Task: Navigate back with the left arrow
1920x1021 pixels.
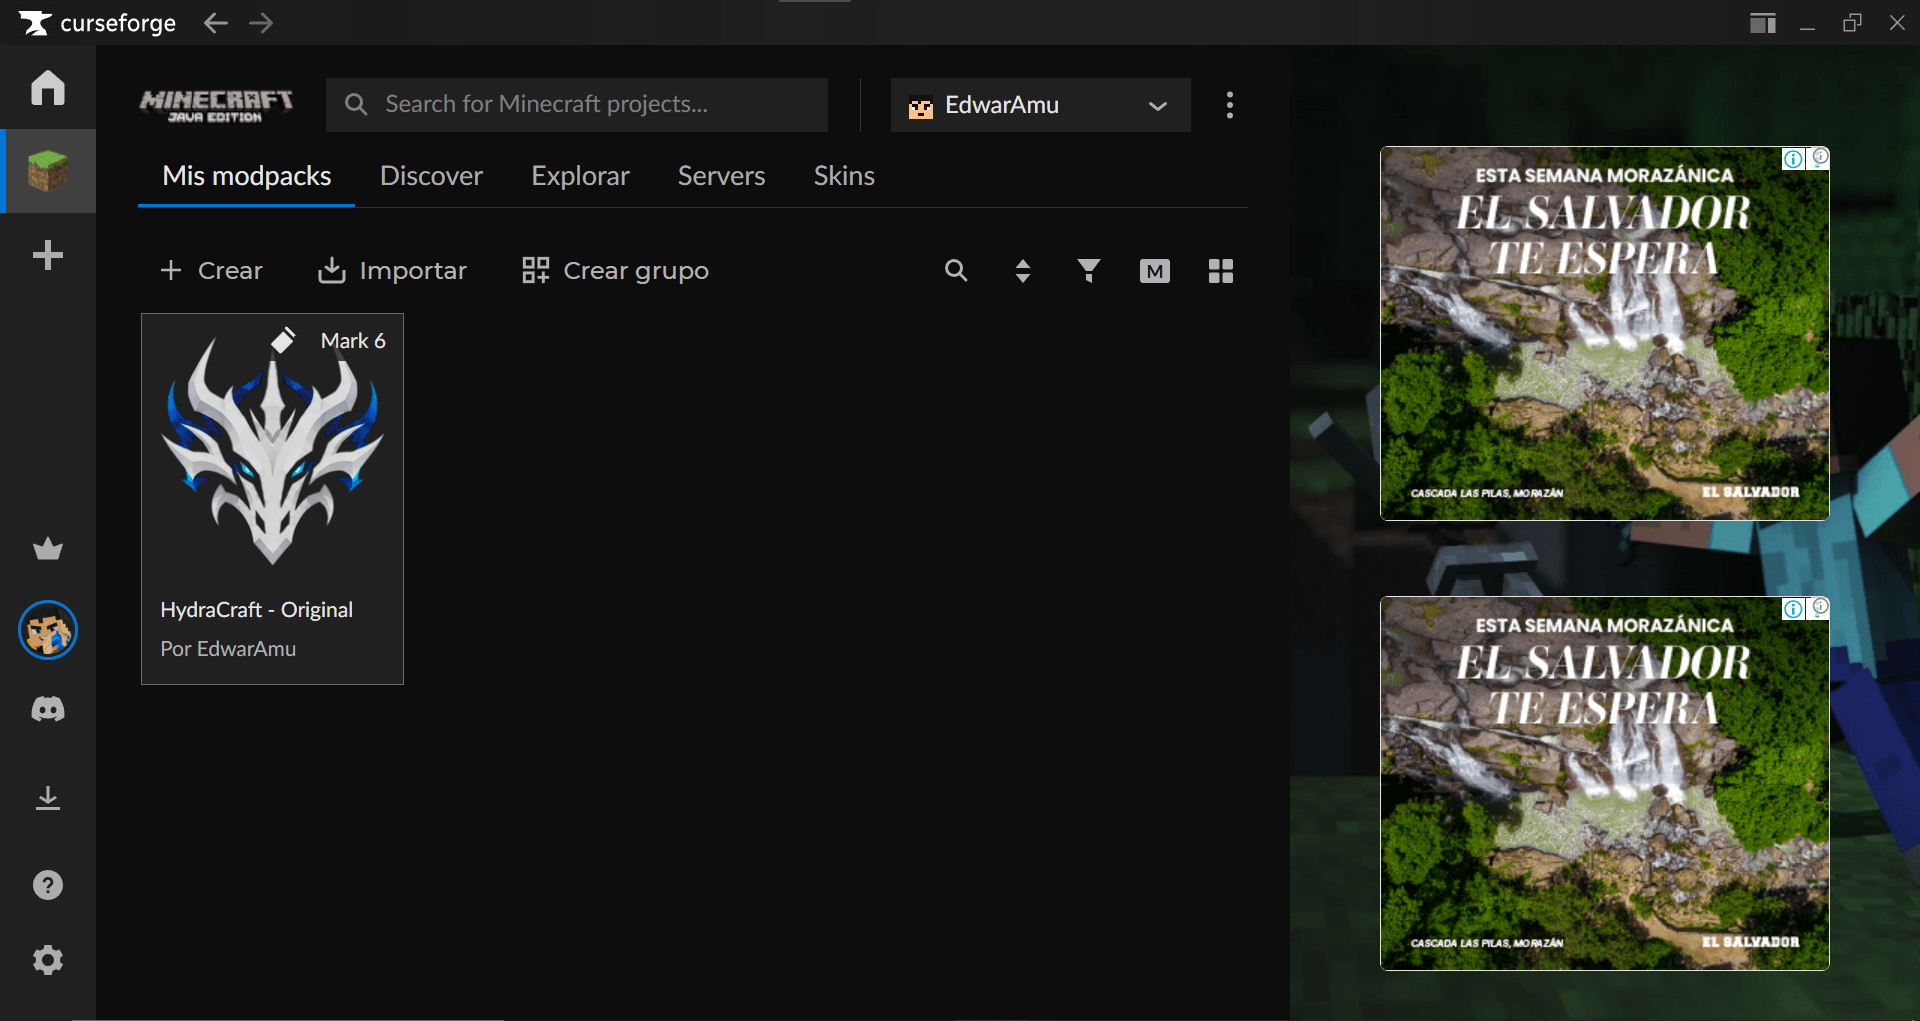Action: click(216, 23)
